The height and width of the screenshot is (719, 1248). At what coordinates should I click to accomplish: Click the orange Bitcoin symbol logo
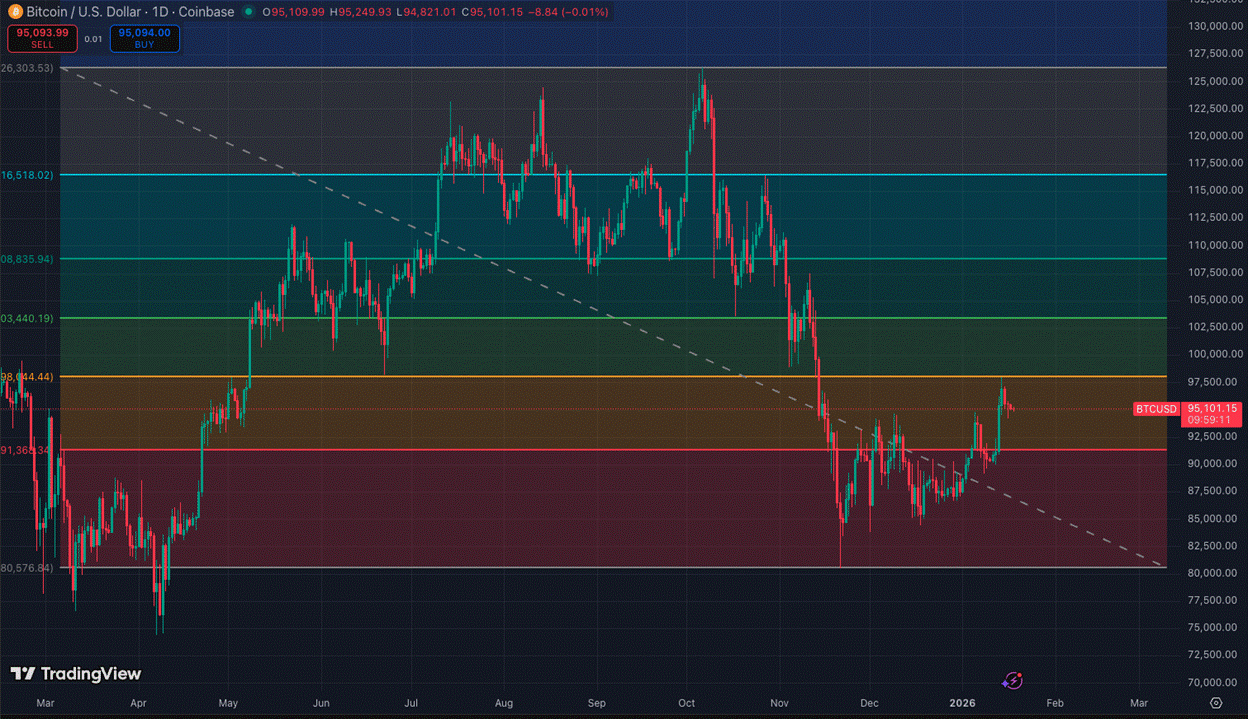13,12
